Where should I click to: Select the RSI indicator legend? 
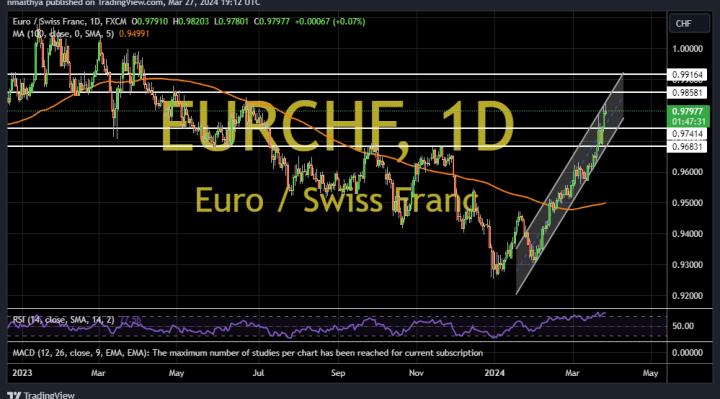tap(63, 320)
